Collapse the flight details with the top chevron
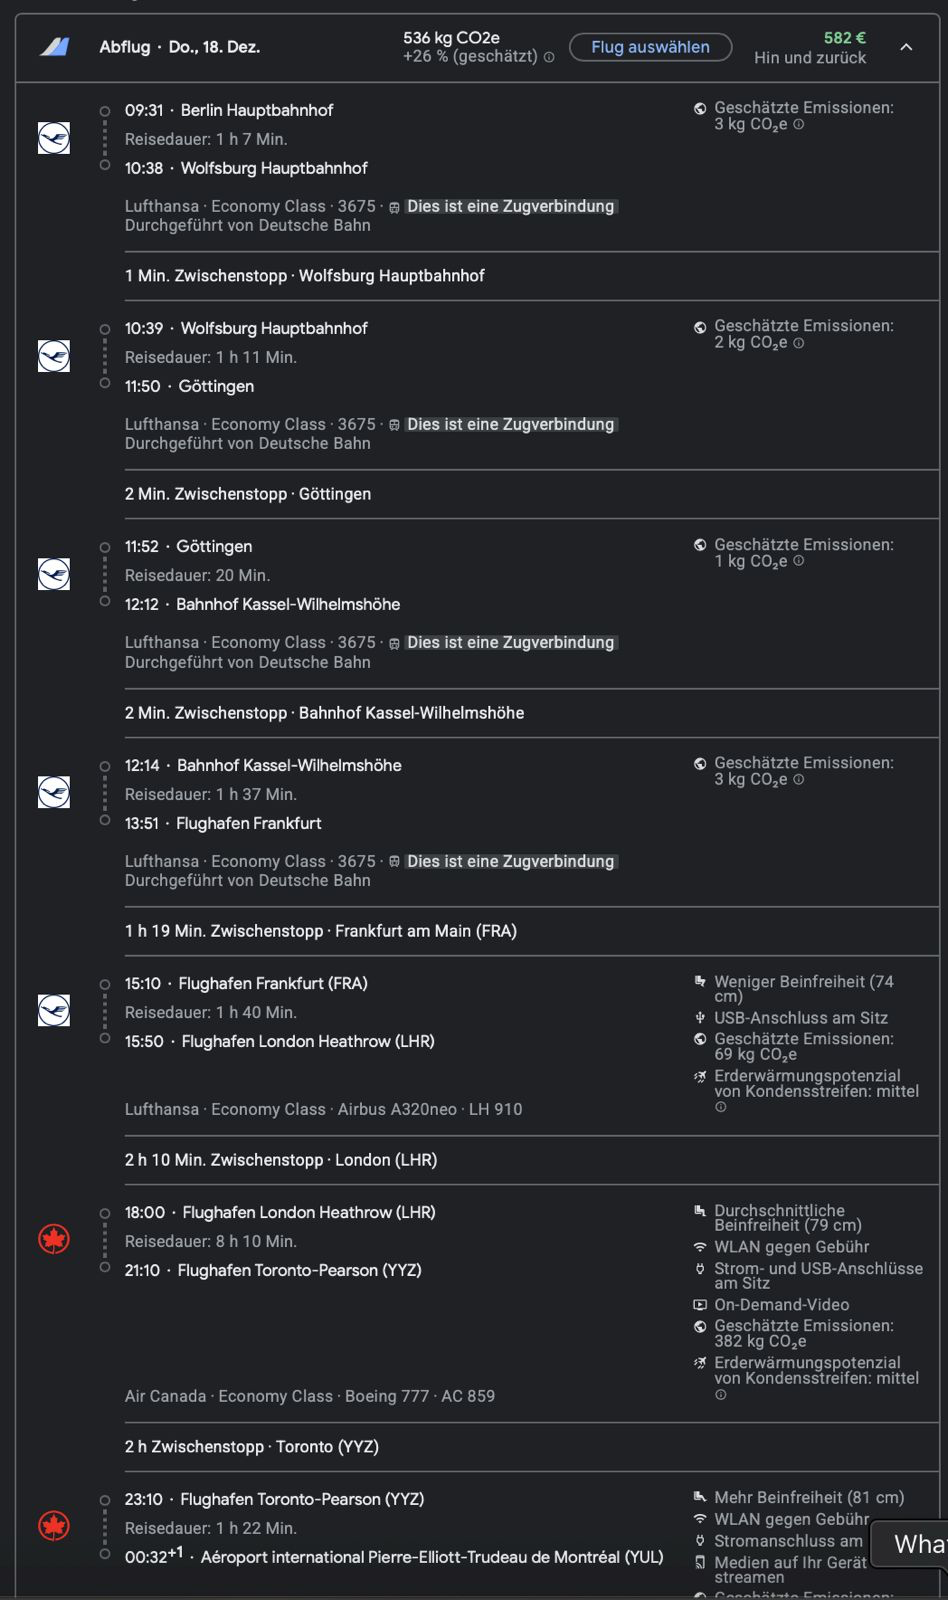This screenshot has width=948, height=1600. click(906, 47)
